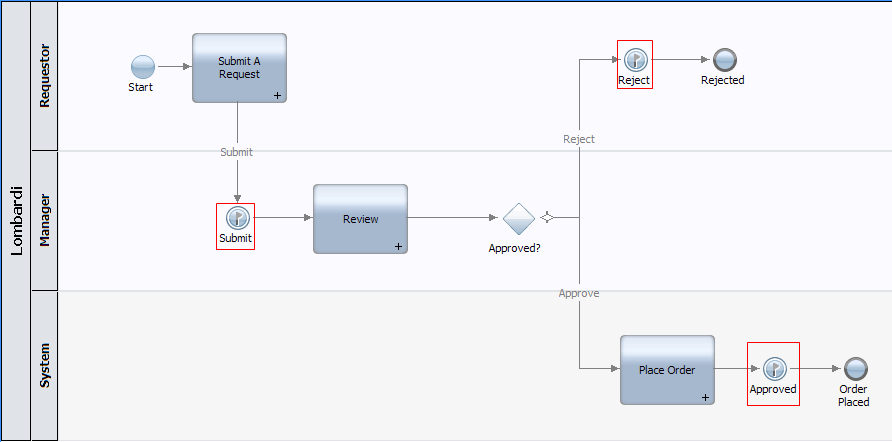Select the Approved? gateway diamond
The image size is (892, 442).
point(519,218)
